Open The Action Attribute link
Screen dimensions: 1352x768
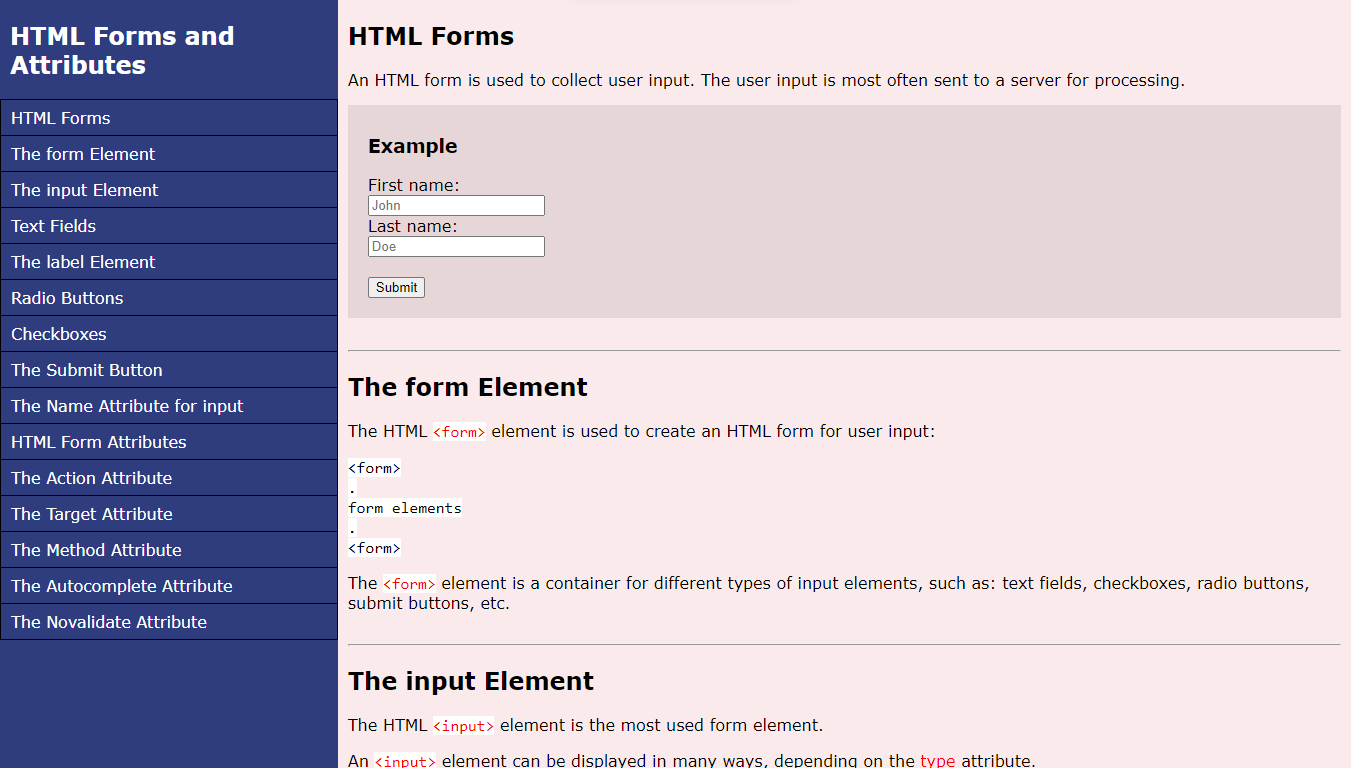169,478
